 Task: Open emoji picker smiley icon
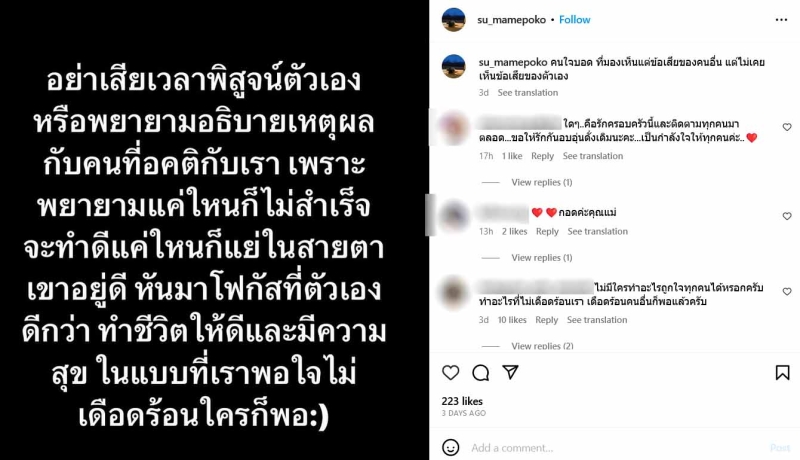(450, 448)
